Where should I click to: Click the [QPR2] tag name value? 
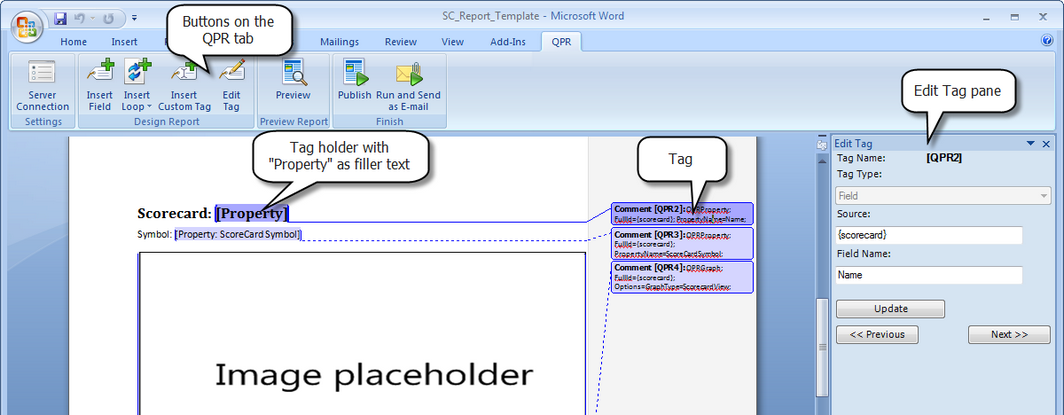(x=944, y=158)
